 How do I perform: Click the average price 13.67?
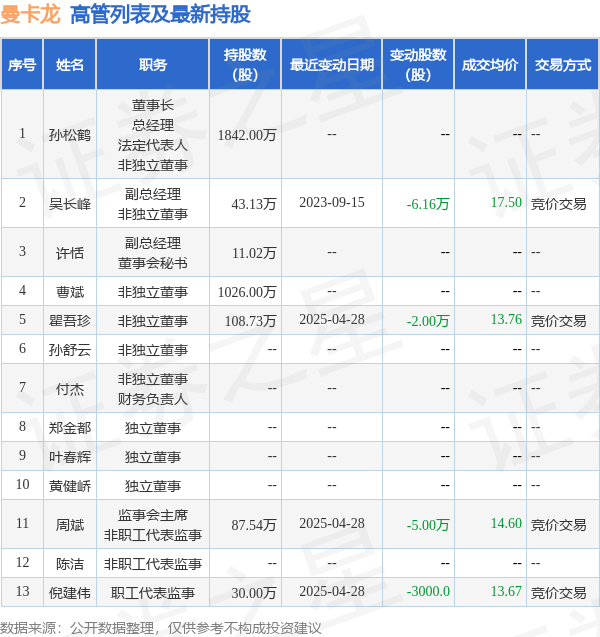point(506,591)
